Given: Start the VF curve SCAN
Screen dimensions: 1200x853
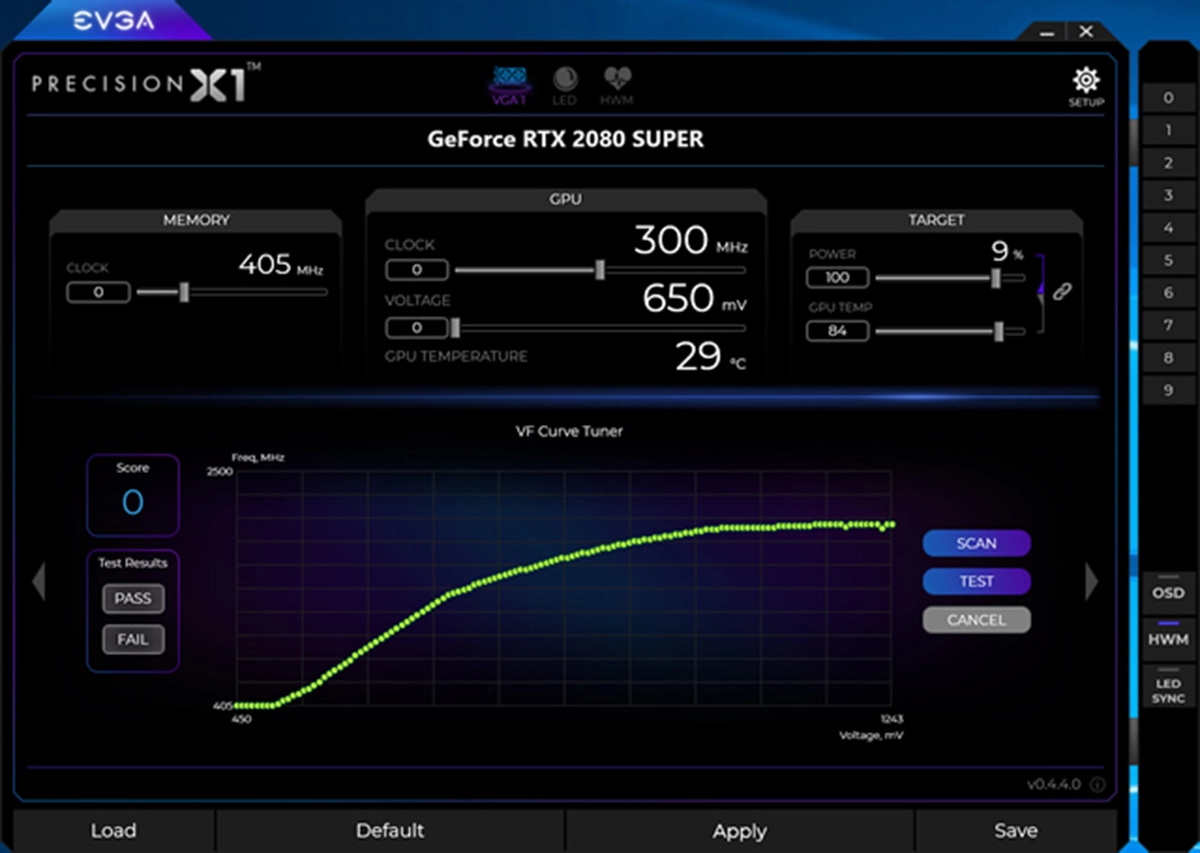Looking at the screenshot, I should [x=976, y=543].
